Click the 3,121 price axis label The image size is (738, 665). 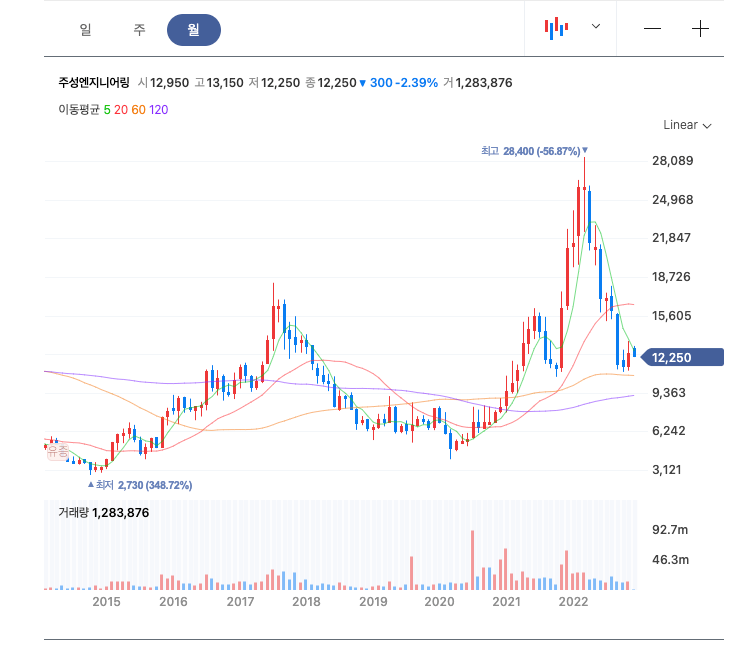667,470
